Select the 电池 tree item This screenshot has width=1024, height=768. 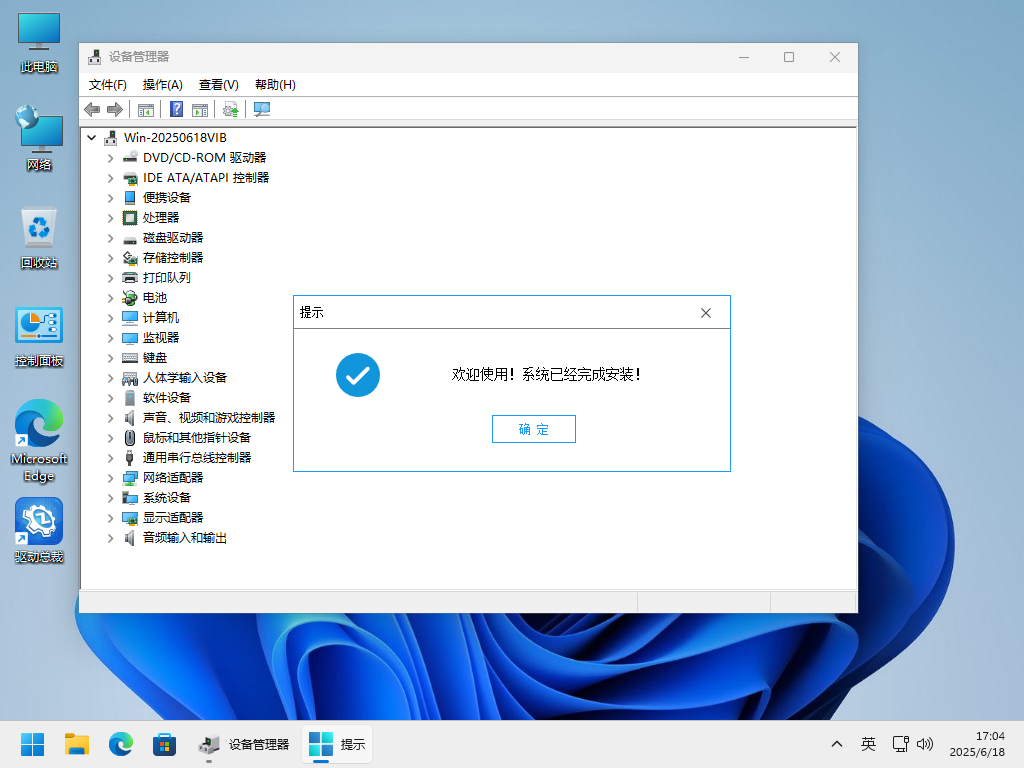[155, 298]
